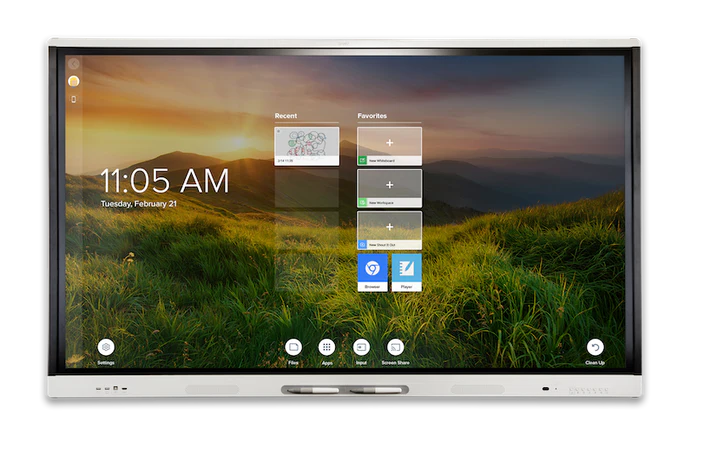Image resolution: width=704 pixels, height=462 pixels.
Task: Click the 11:05 AM clock display
Action: click(x=164, y=181)
